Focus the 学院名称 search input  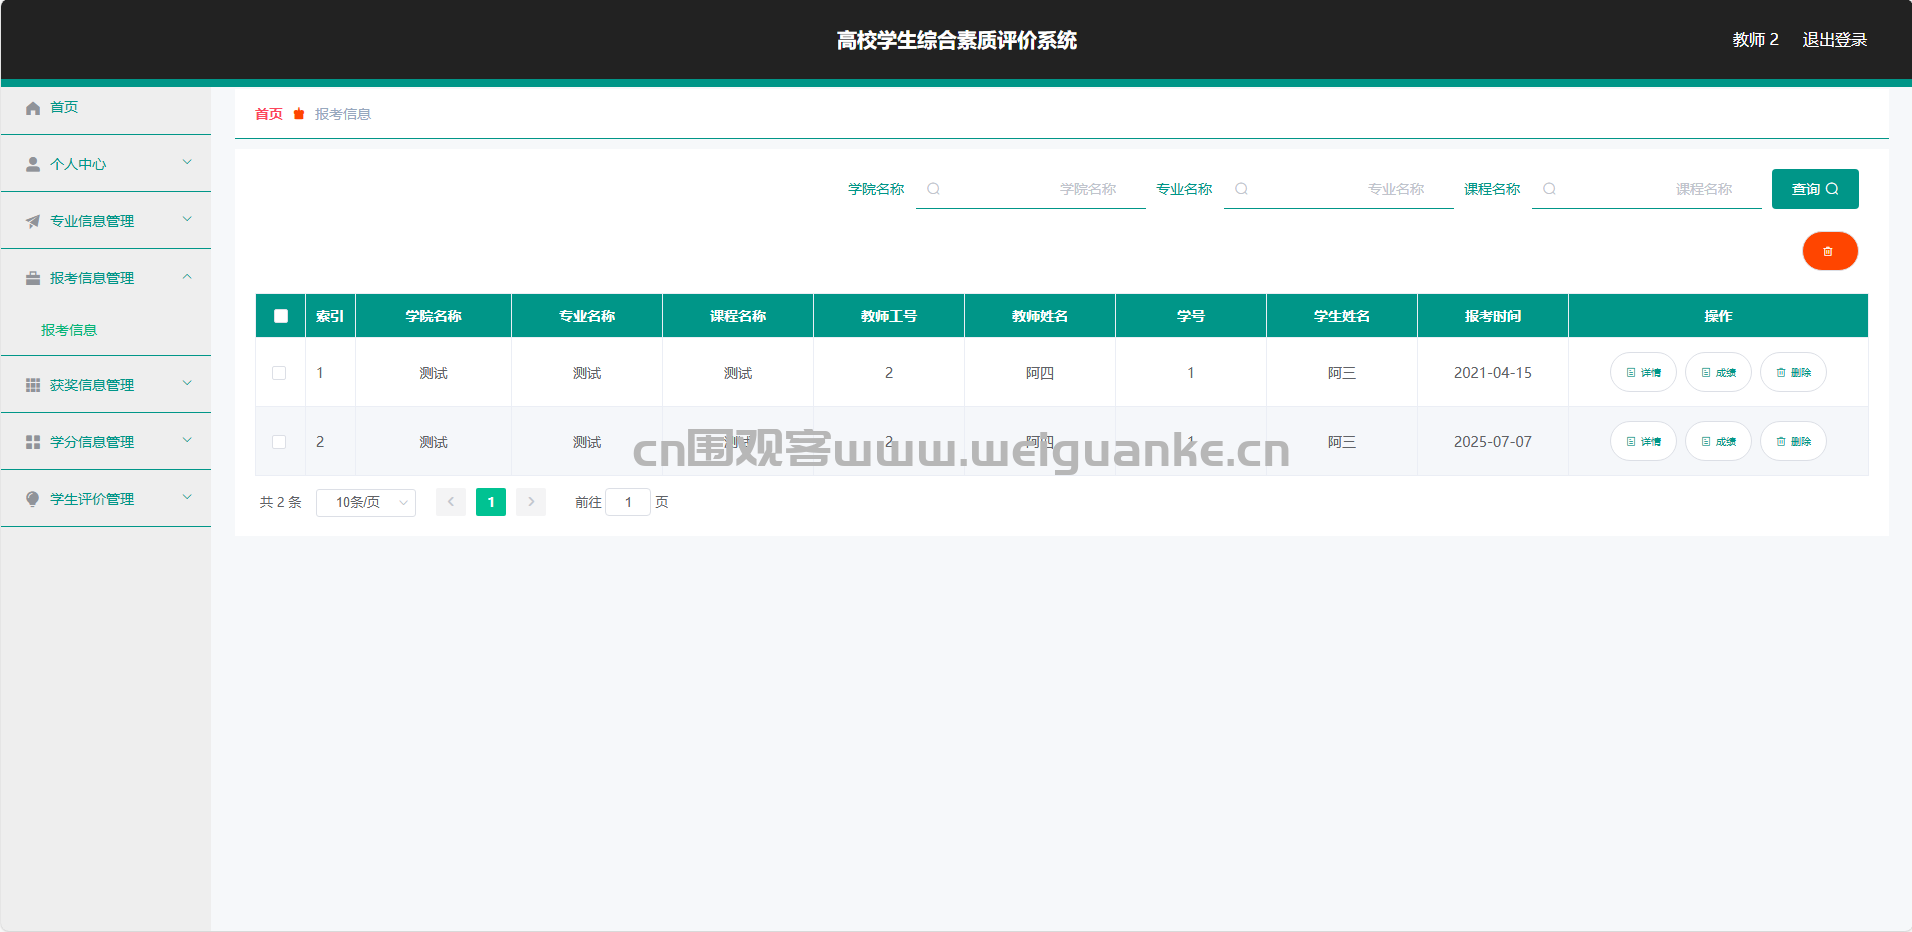(1031, 189)
